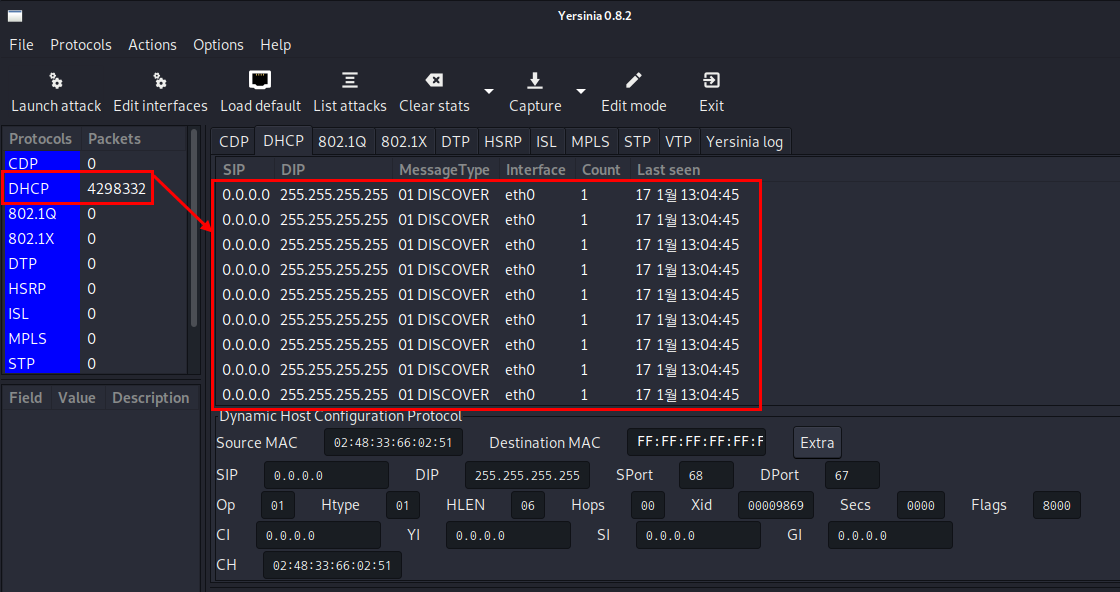Switch to the 802.1X tab
This screenshot has width=1120, height=592.
tap(404, 141)
